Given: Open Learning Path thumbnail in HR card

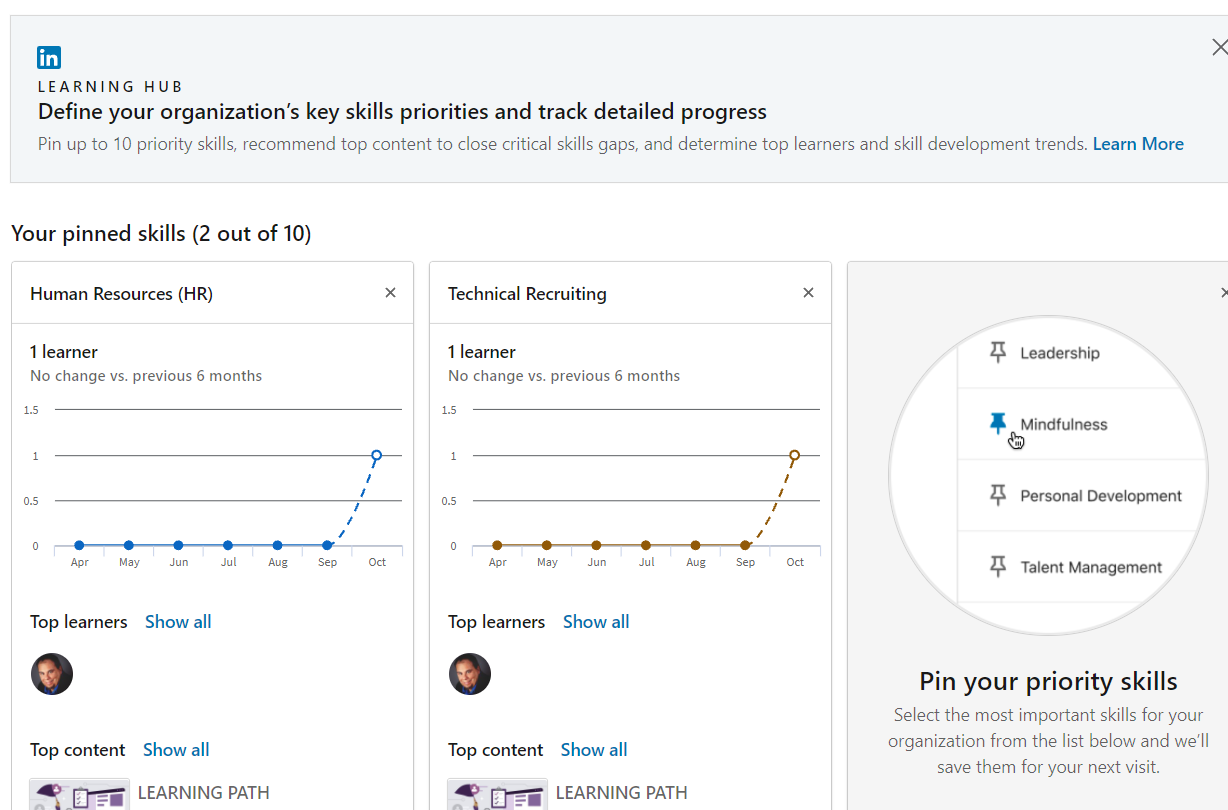Looking at the screenshot, I should (80, 795).
